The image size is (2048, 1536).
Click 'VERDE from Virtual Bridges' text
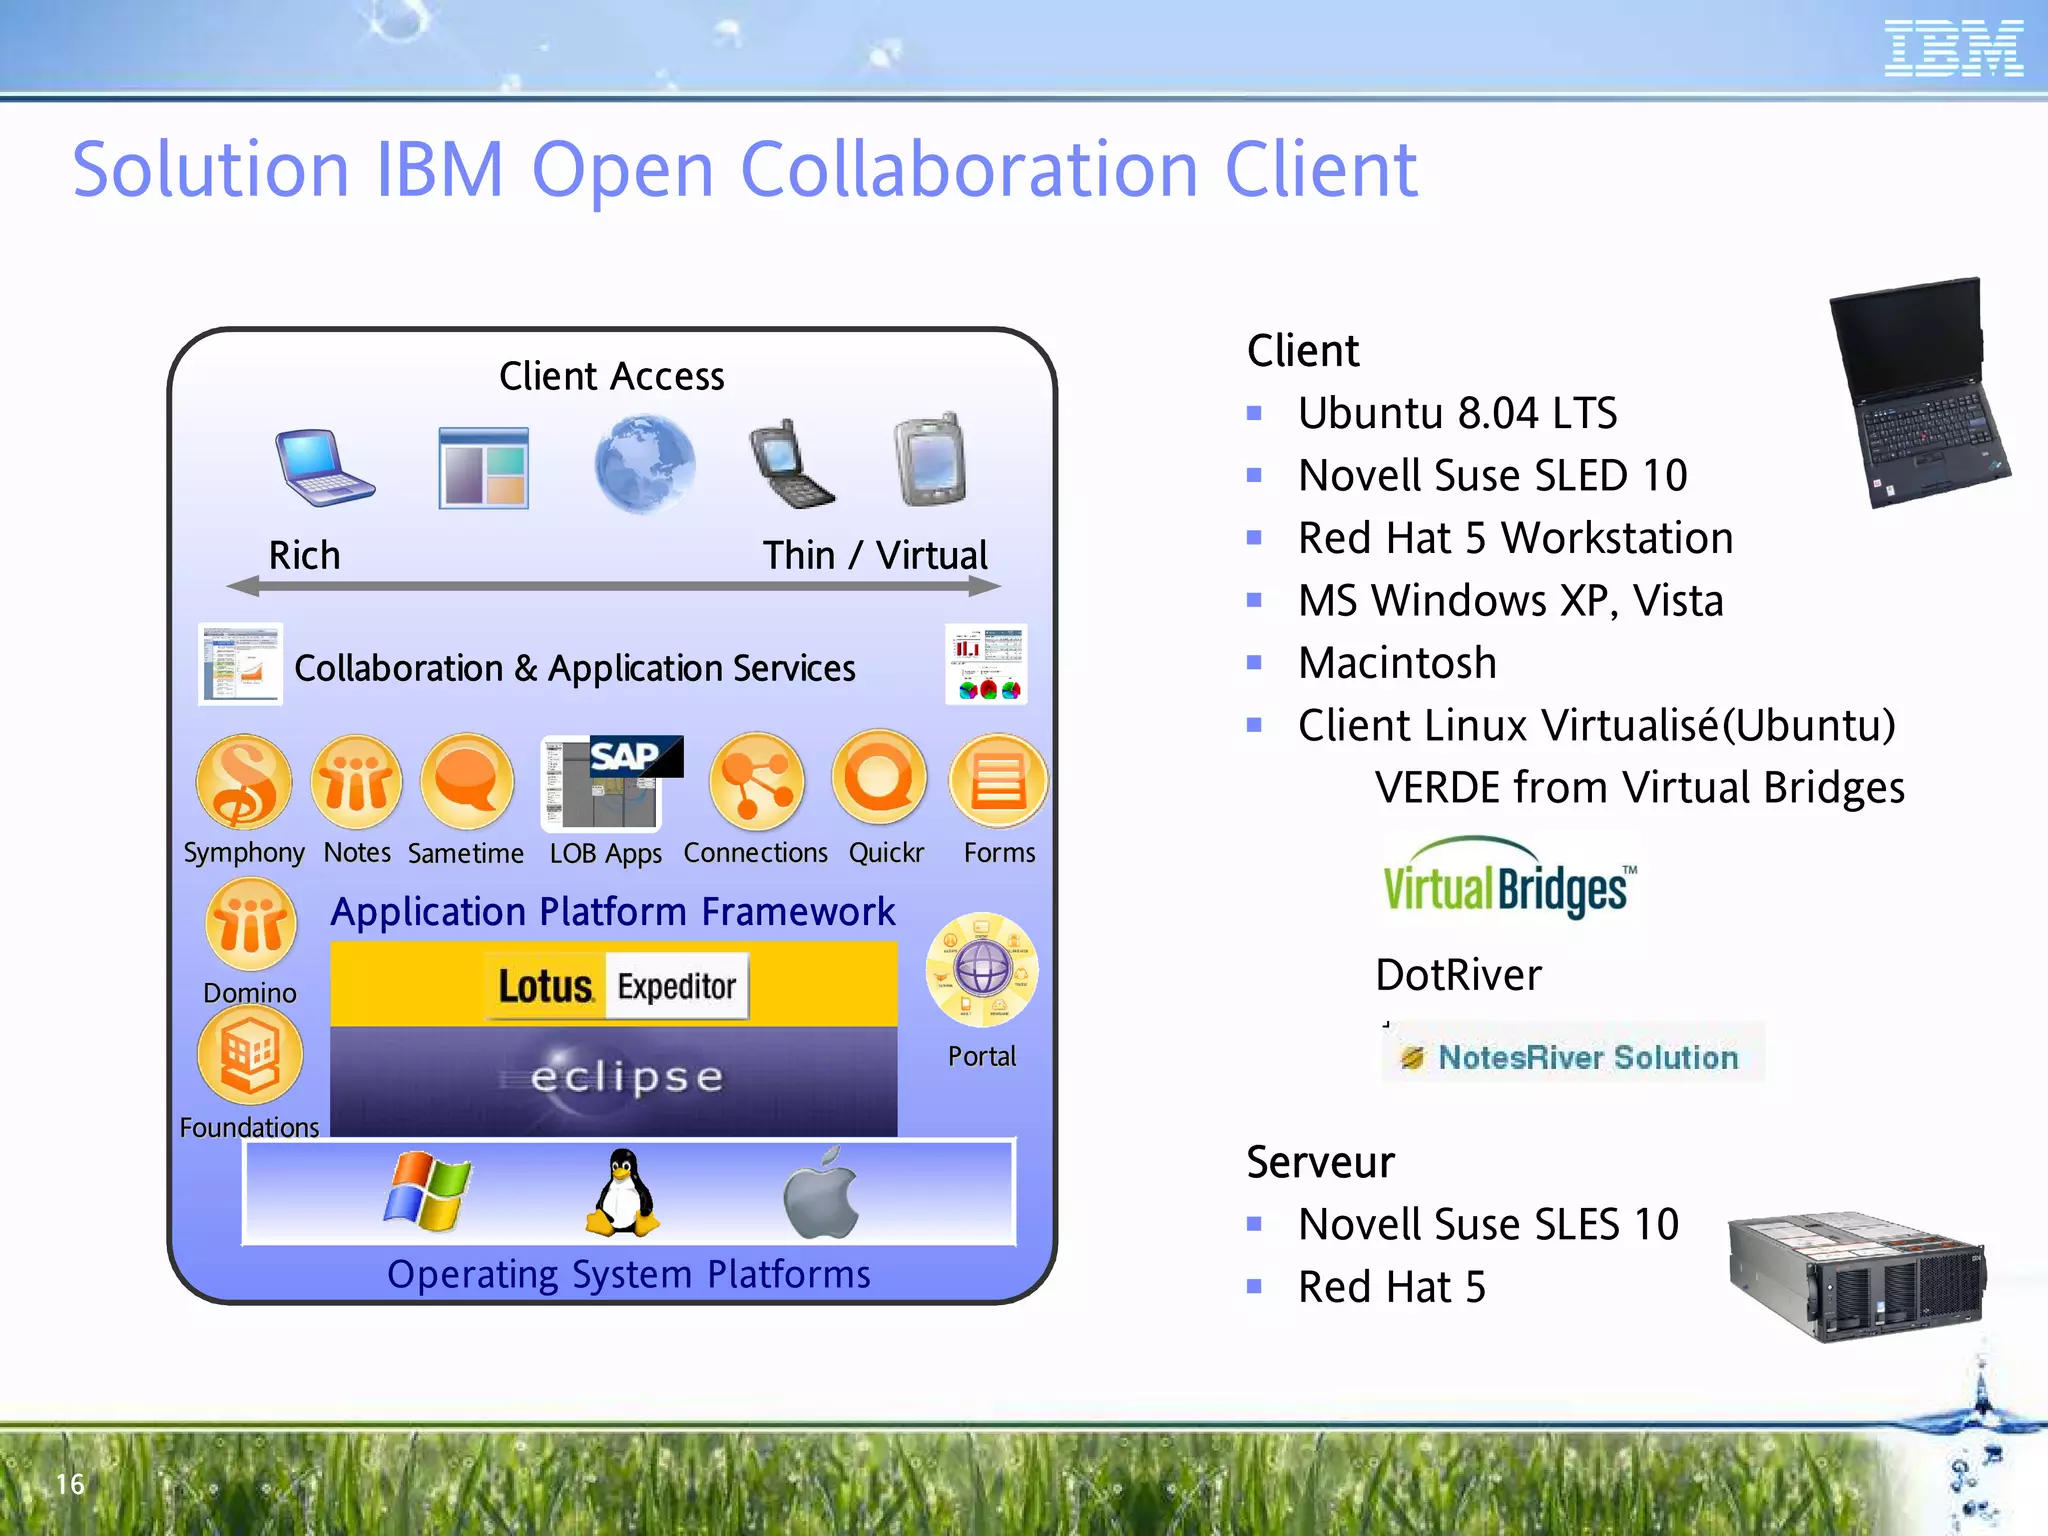click(1639, 788)
